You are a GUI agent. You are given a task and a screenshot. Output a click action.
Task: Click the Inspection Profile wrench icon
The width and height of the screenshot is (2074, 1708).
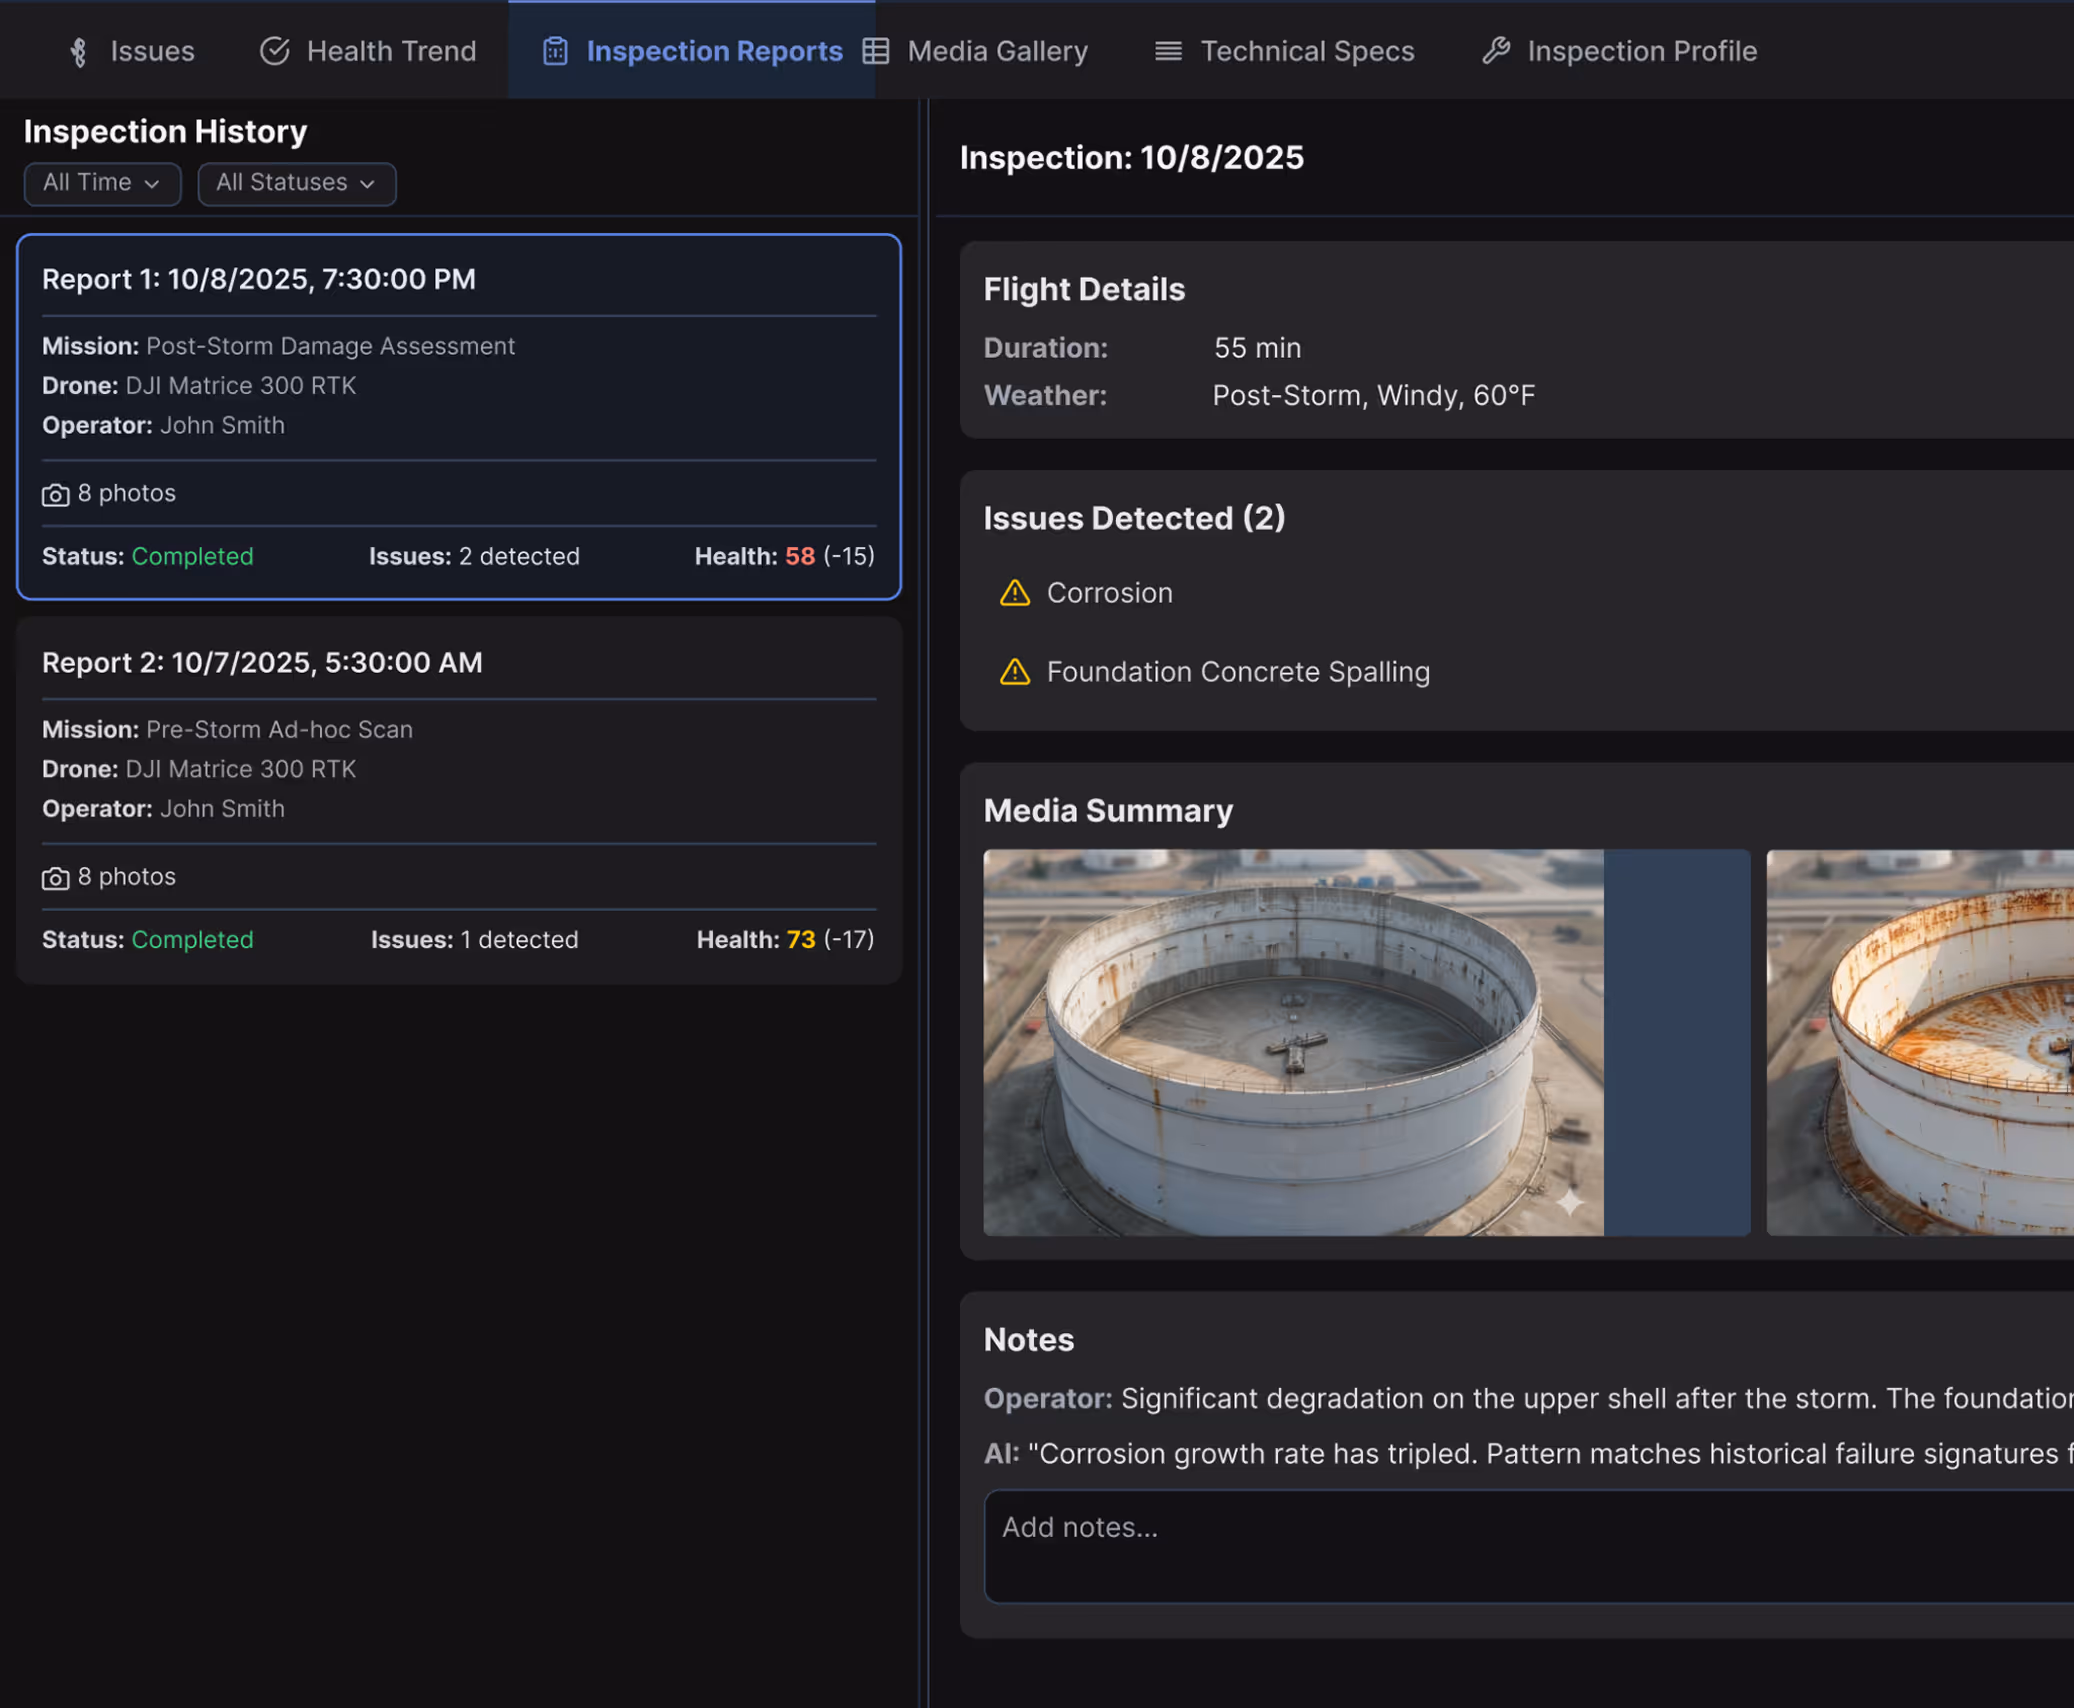(1496, 50)
